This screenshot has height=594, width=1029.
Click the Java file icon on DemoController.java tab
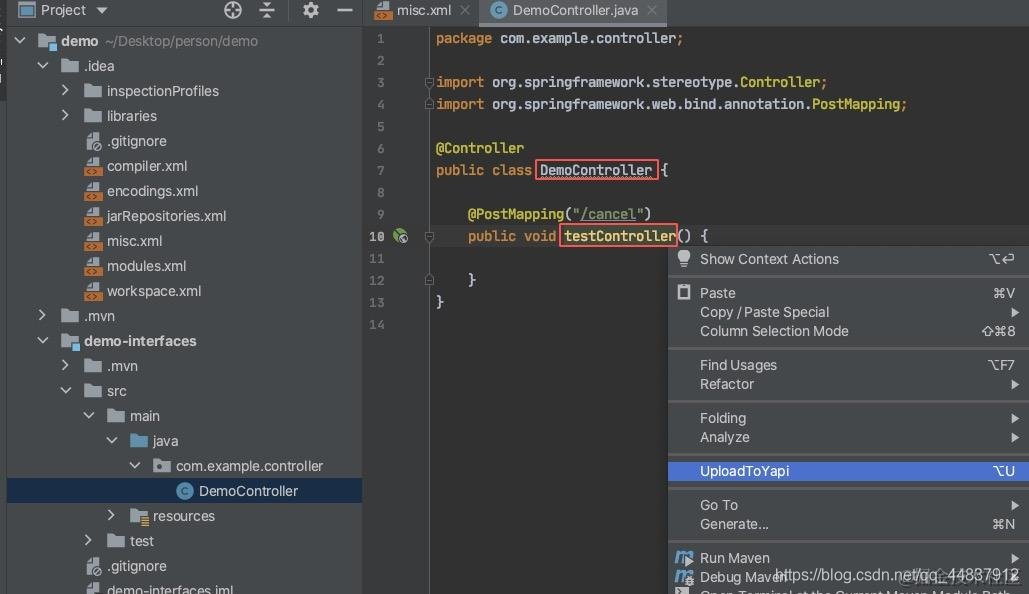(x=499, y=10)
